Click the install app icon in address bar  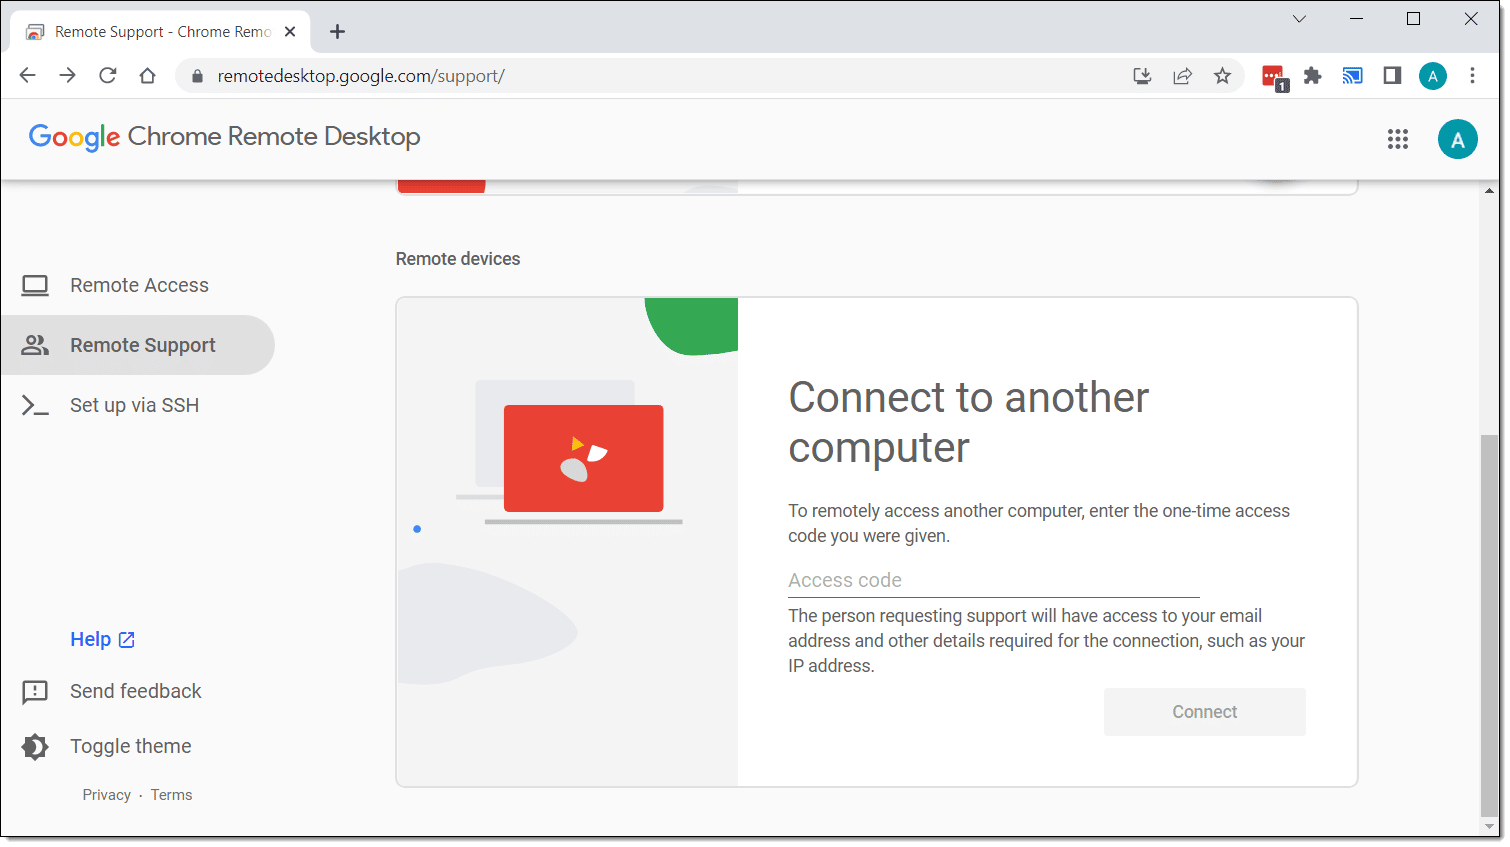click(x=1142, y=76)
